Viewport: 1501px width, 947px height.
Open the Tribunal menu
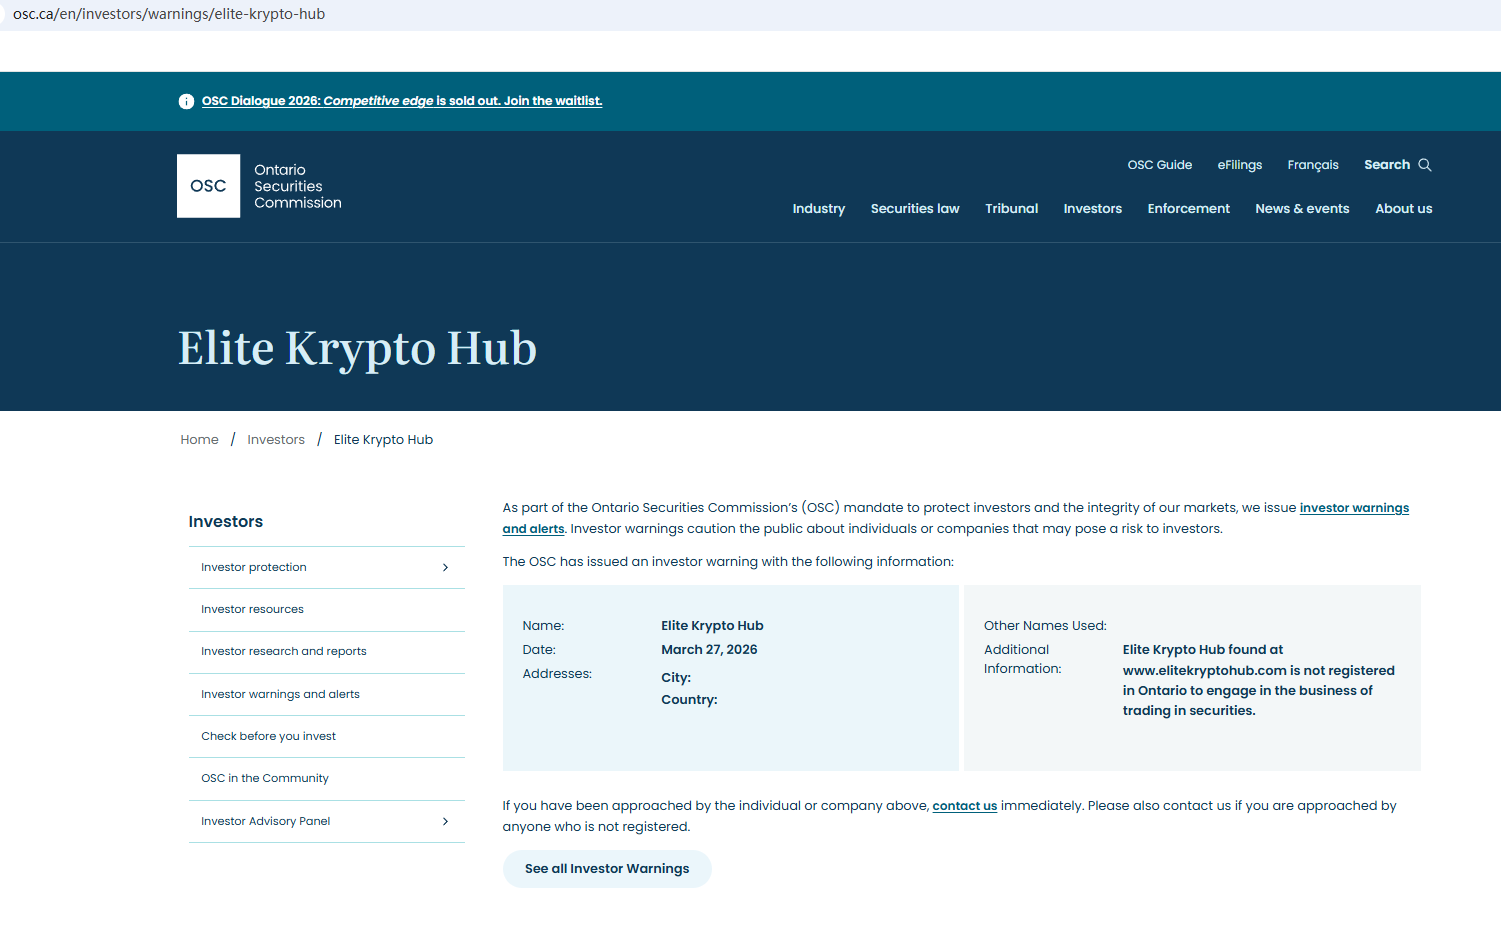coord(1012,209)
